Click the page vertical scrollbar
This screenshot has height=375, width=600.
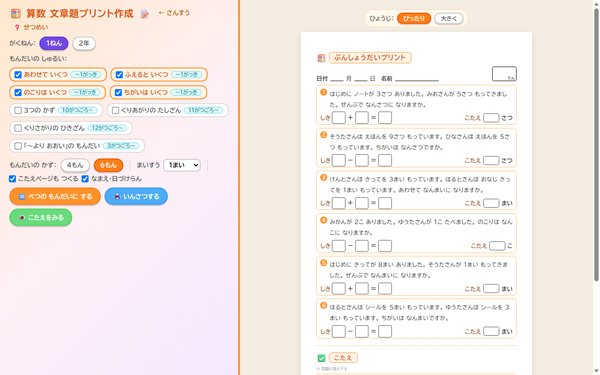(596, 145)
